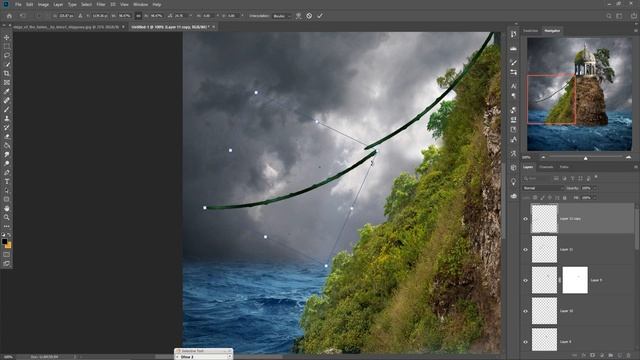Open the blend mode Normal dropdown
This screenshot has width=640, height=360.
point(542,188)
